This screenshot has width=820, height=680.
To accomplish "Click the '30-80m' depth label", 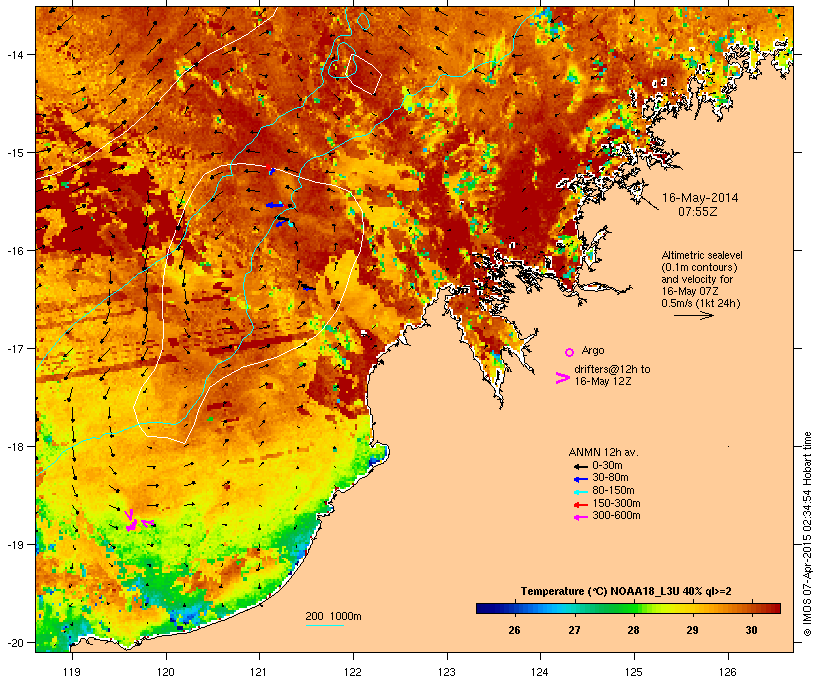I will click(x=610, y=478).
